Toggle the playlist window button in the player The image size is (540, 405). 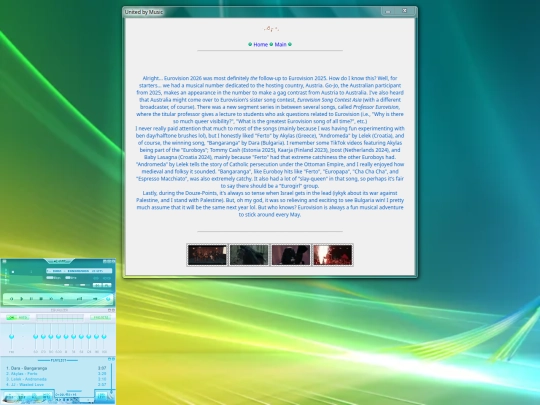pyautogui.click(x=107, y=285)
